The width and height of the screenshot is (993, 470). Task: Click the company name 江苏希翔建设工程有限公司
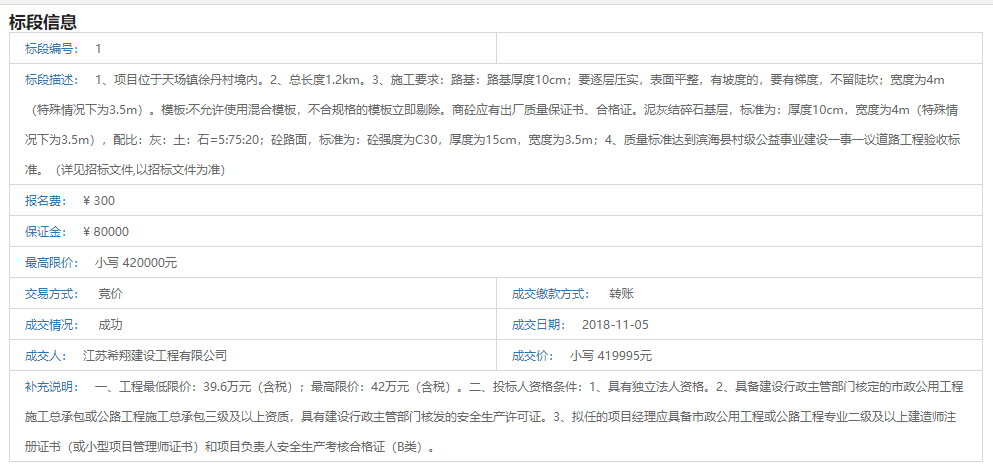click(x=155, y=355)
